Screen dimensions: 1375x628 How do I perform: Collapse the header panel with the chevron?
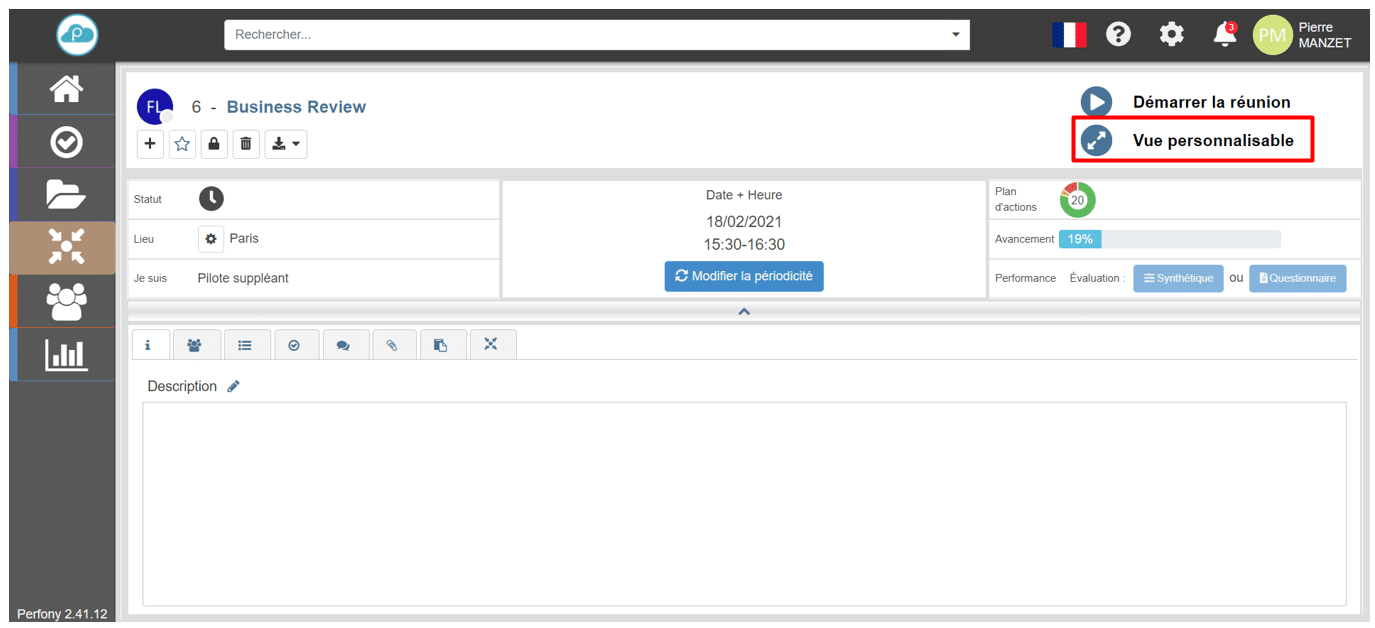pos(743,312)
